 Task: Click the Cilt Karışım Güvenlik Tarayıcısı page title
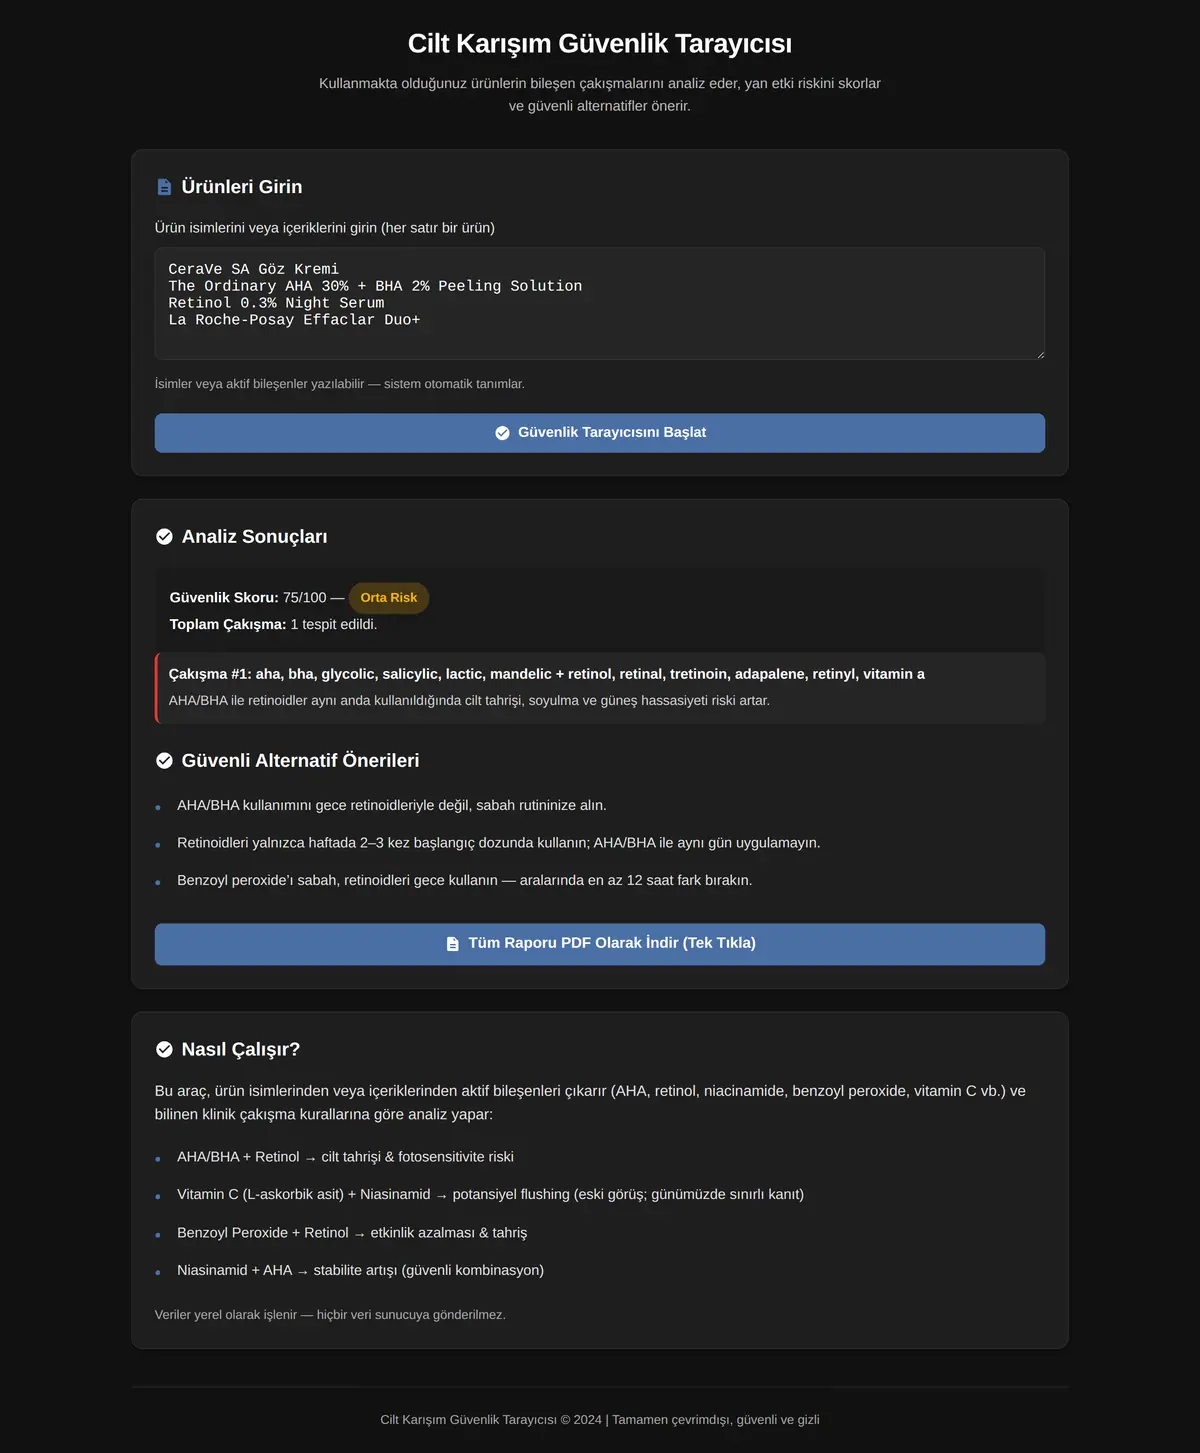600,44
